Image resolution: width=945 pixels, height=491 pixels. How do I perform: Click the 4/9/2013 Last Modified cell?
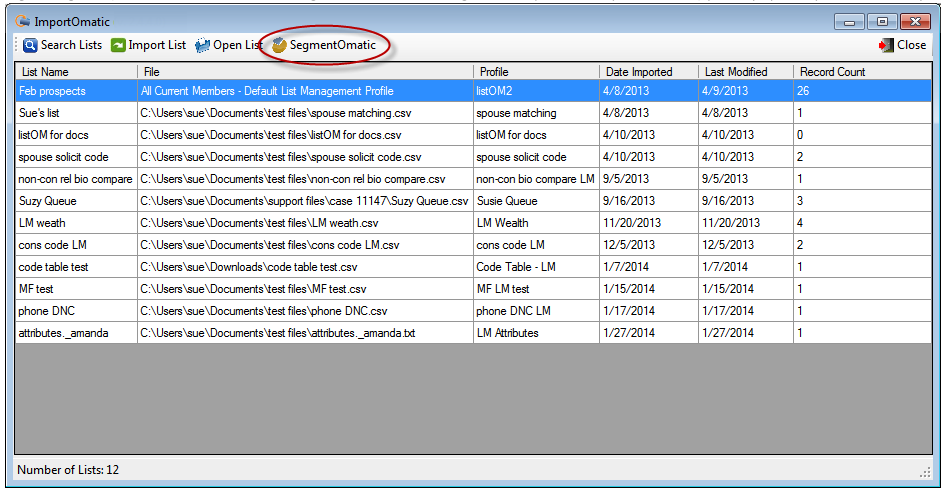746,91
